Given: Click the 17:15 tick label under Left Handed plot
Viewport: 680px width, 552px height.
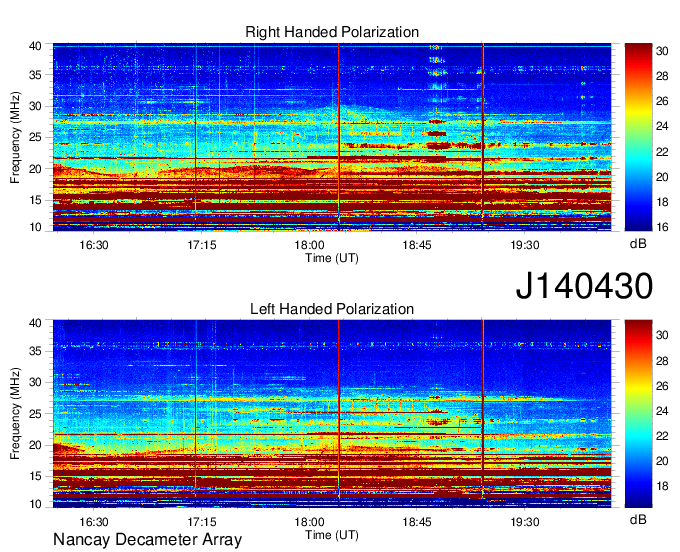Looking at the screenshot, I should click(x=202, y=522).
